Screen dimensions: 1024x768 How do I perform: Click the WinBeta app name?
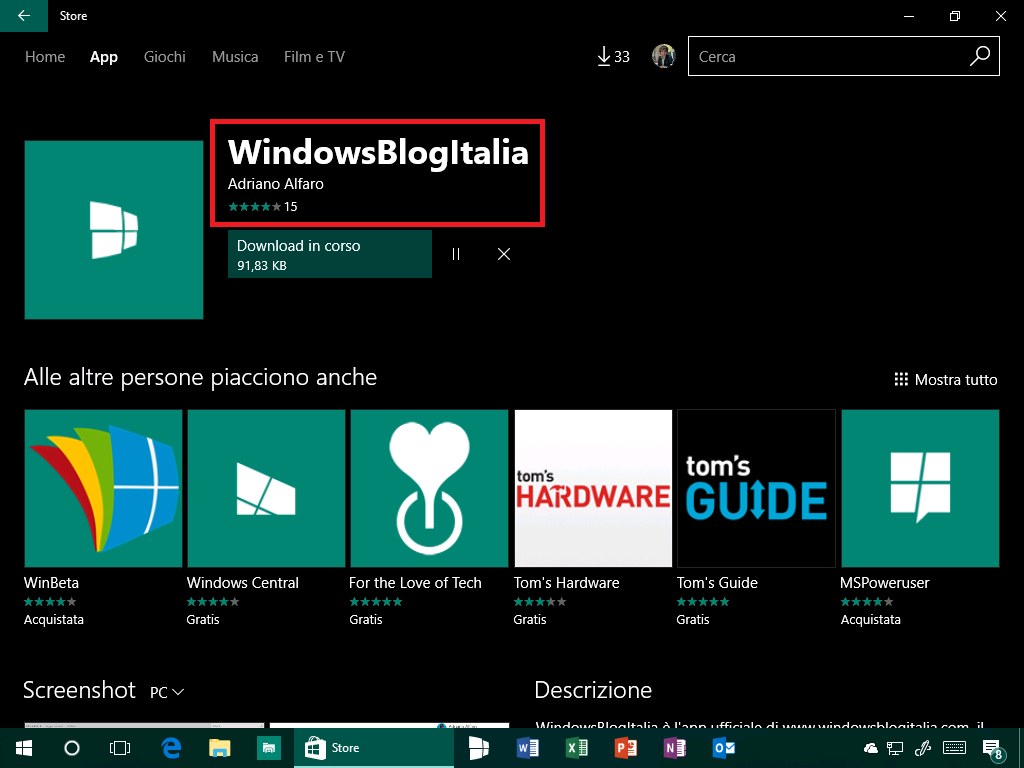(x=52, y=583)
